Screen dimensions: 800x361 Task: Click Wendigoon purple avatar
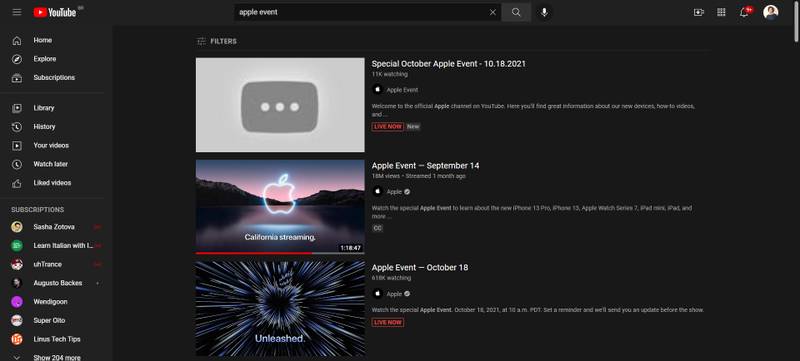click(x=17, y=302)
